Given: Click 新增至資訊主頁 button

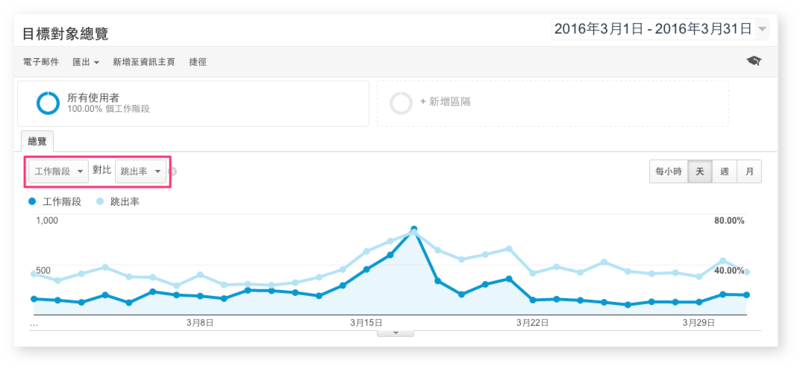Looking at the screenshot, I should click(x=144, y=62).
